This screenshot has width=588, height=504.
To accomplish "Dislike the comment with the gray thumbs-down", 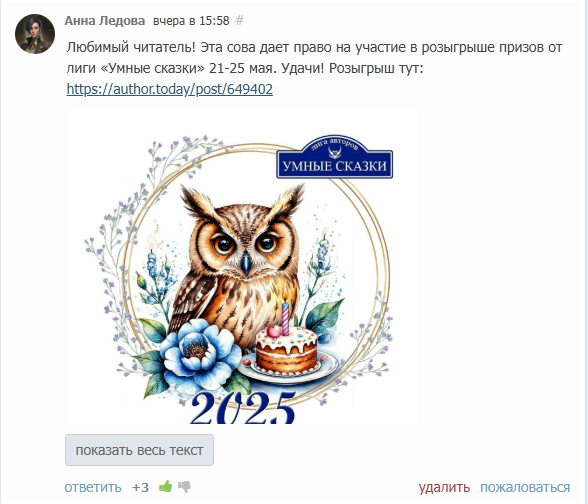I will pyautogui.click(x=184, y=487).
